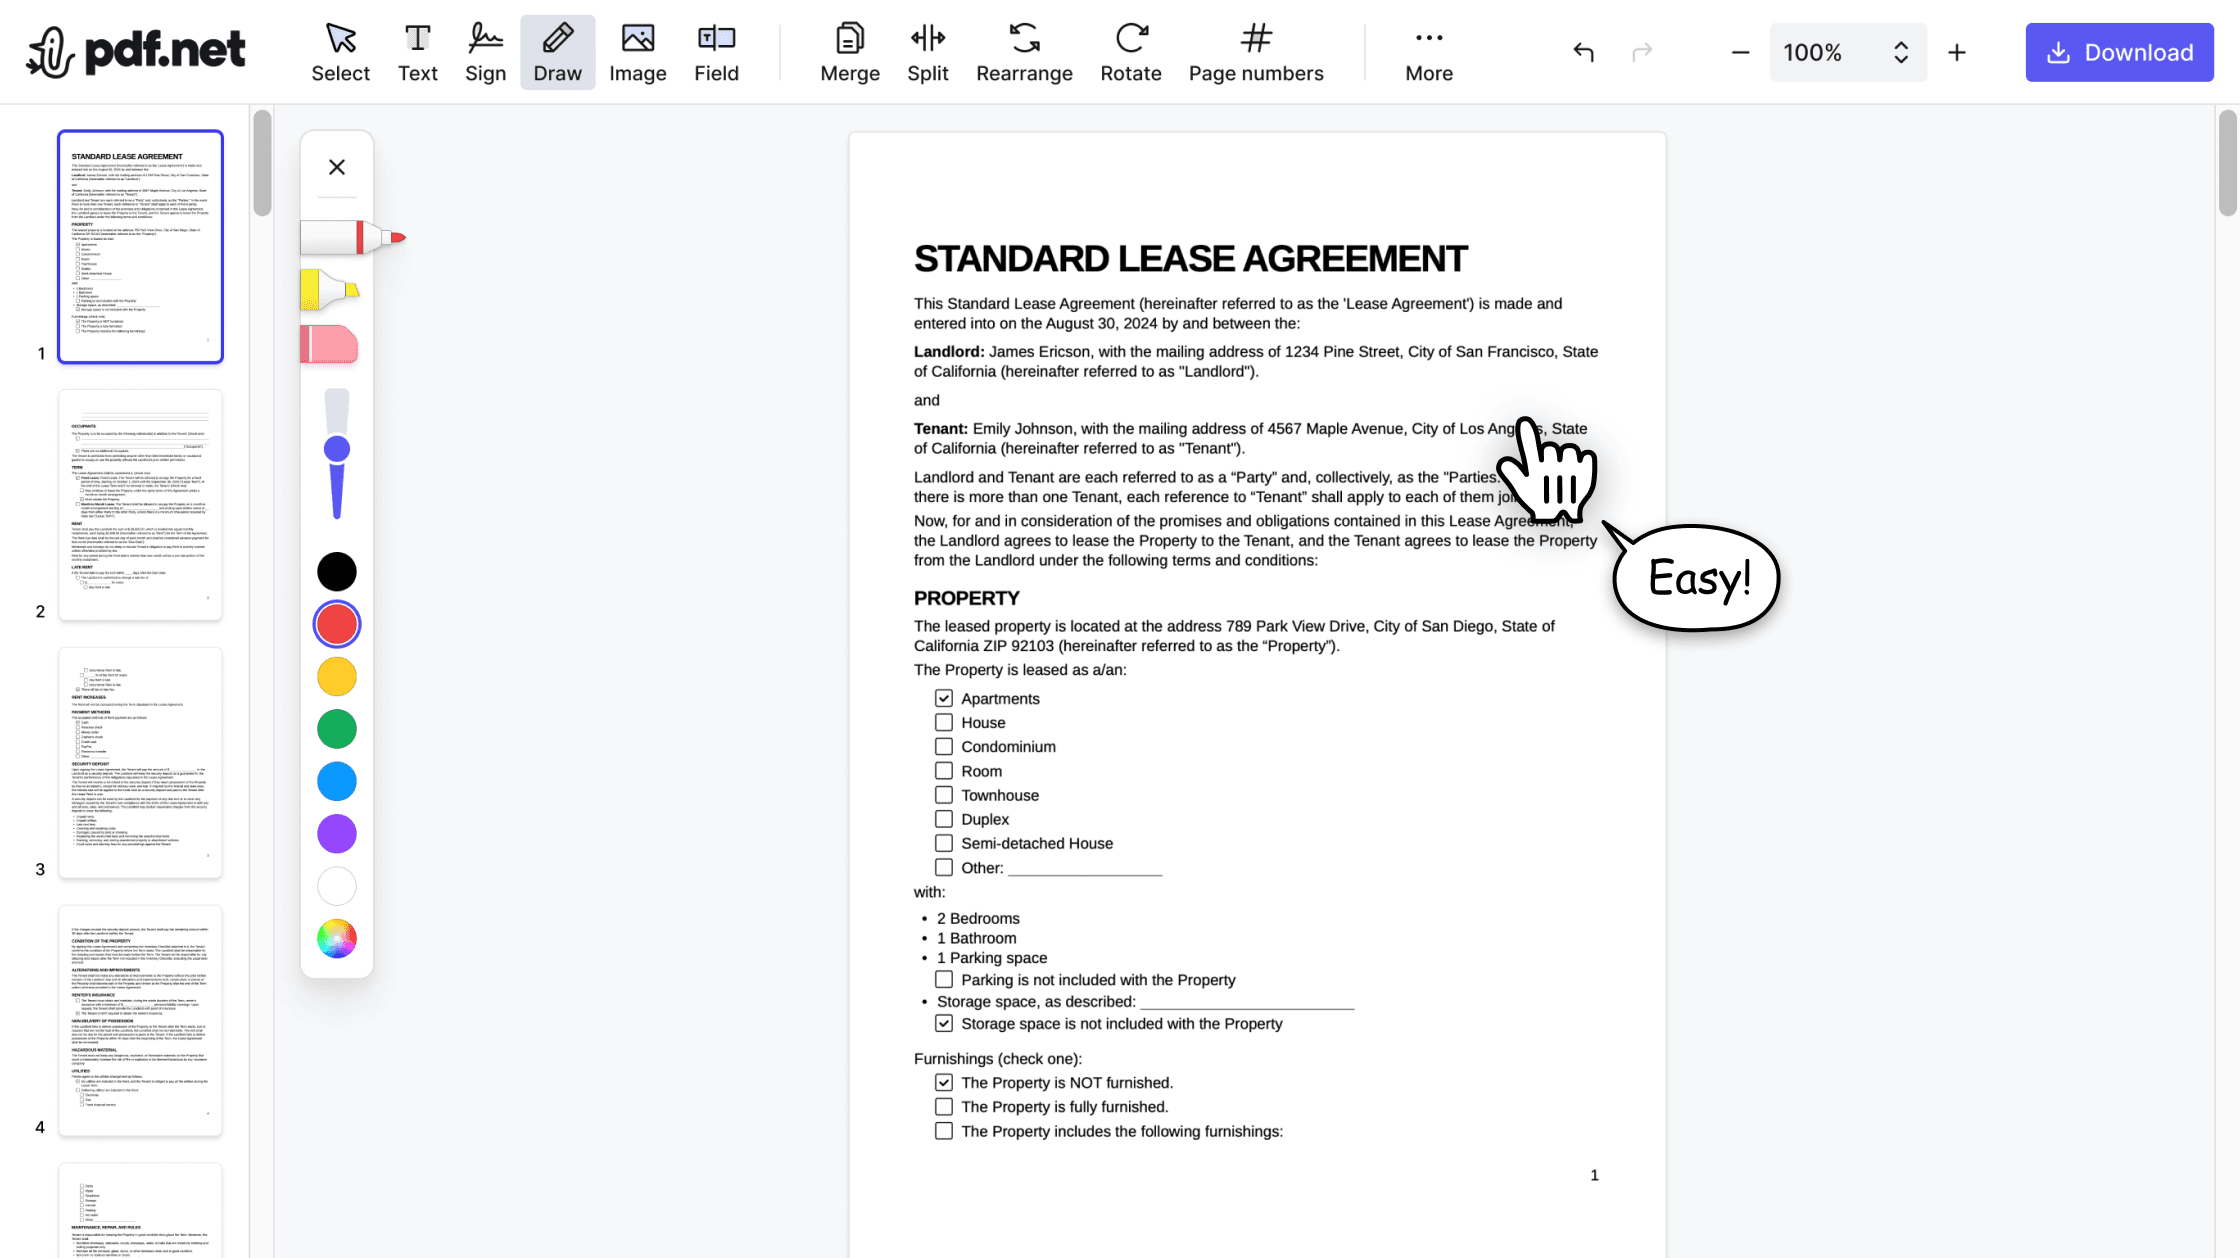
Task: Enable the House property type checkbox
Action: click(x=943, y=723)
